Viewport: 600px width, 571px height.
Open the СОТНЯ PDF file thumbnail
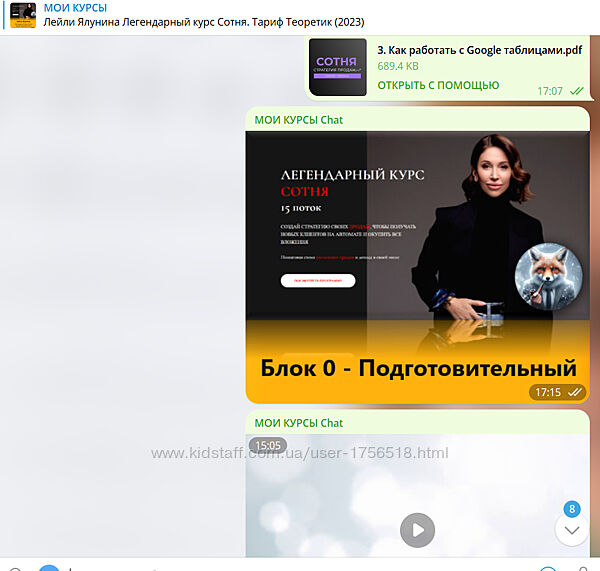point(336,67)
